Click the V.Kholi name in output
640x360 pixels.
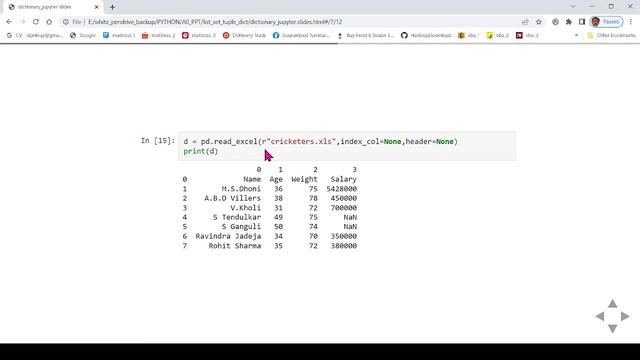245,208
